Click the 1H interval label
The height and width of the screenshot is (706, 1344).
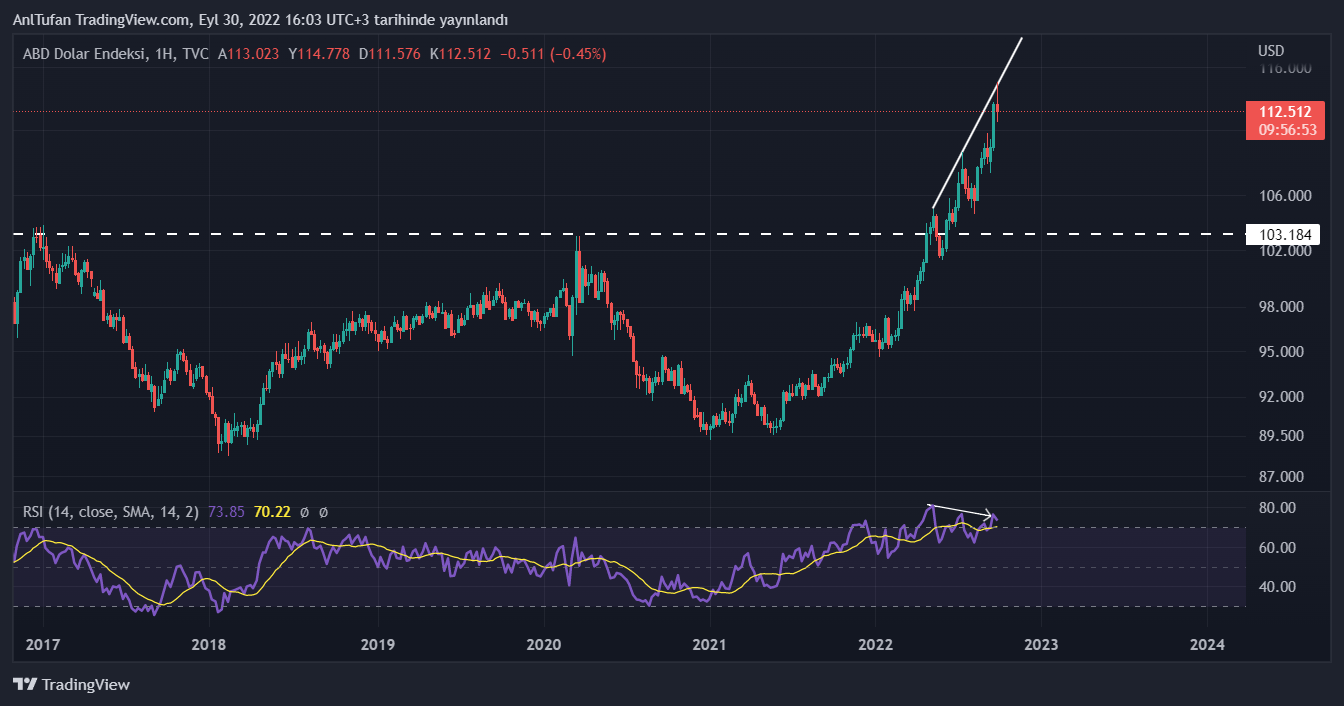(x=165, y=54)
